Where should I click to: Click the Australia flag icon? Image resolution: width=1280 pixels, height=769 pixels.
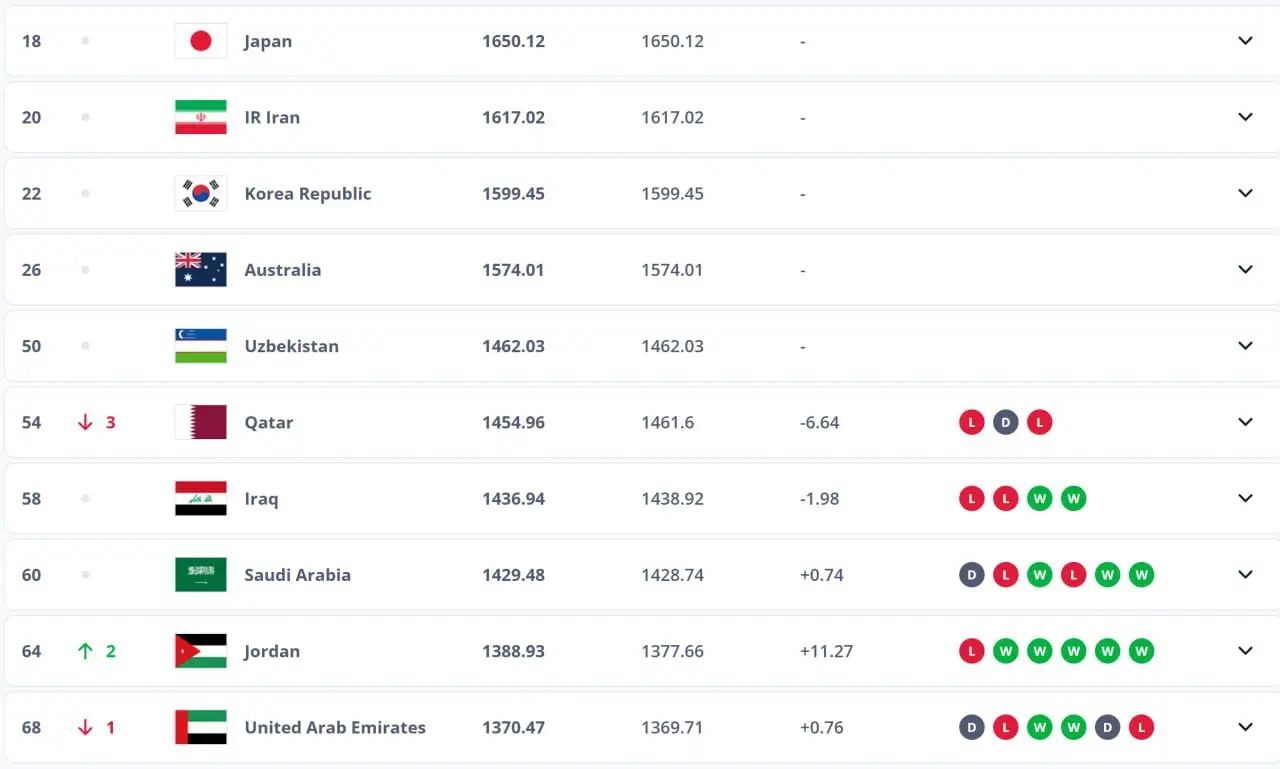200,270
